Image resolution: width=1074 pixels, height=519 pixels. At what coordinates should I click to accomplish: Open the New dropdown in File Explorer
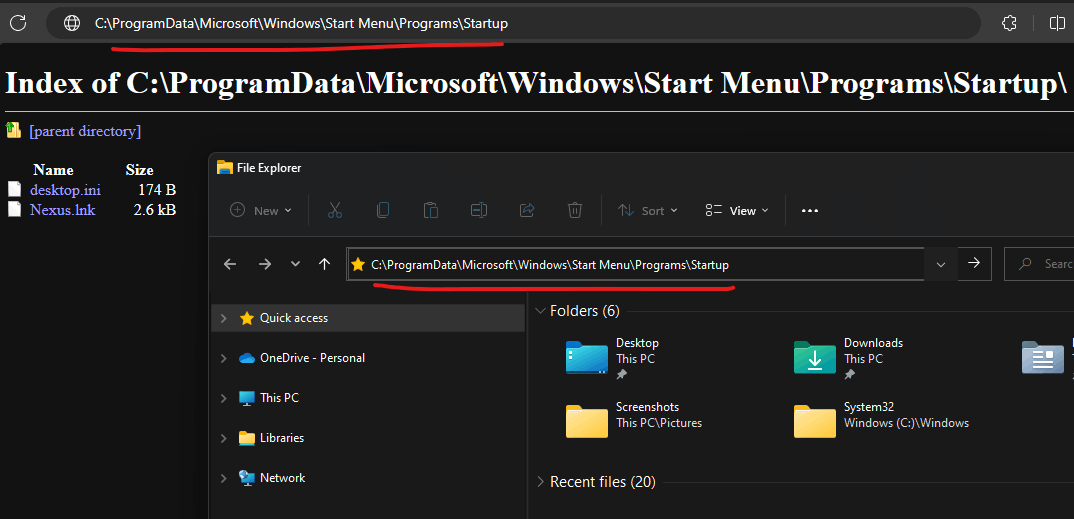[261, 210]
